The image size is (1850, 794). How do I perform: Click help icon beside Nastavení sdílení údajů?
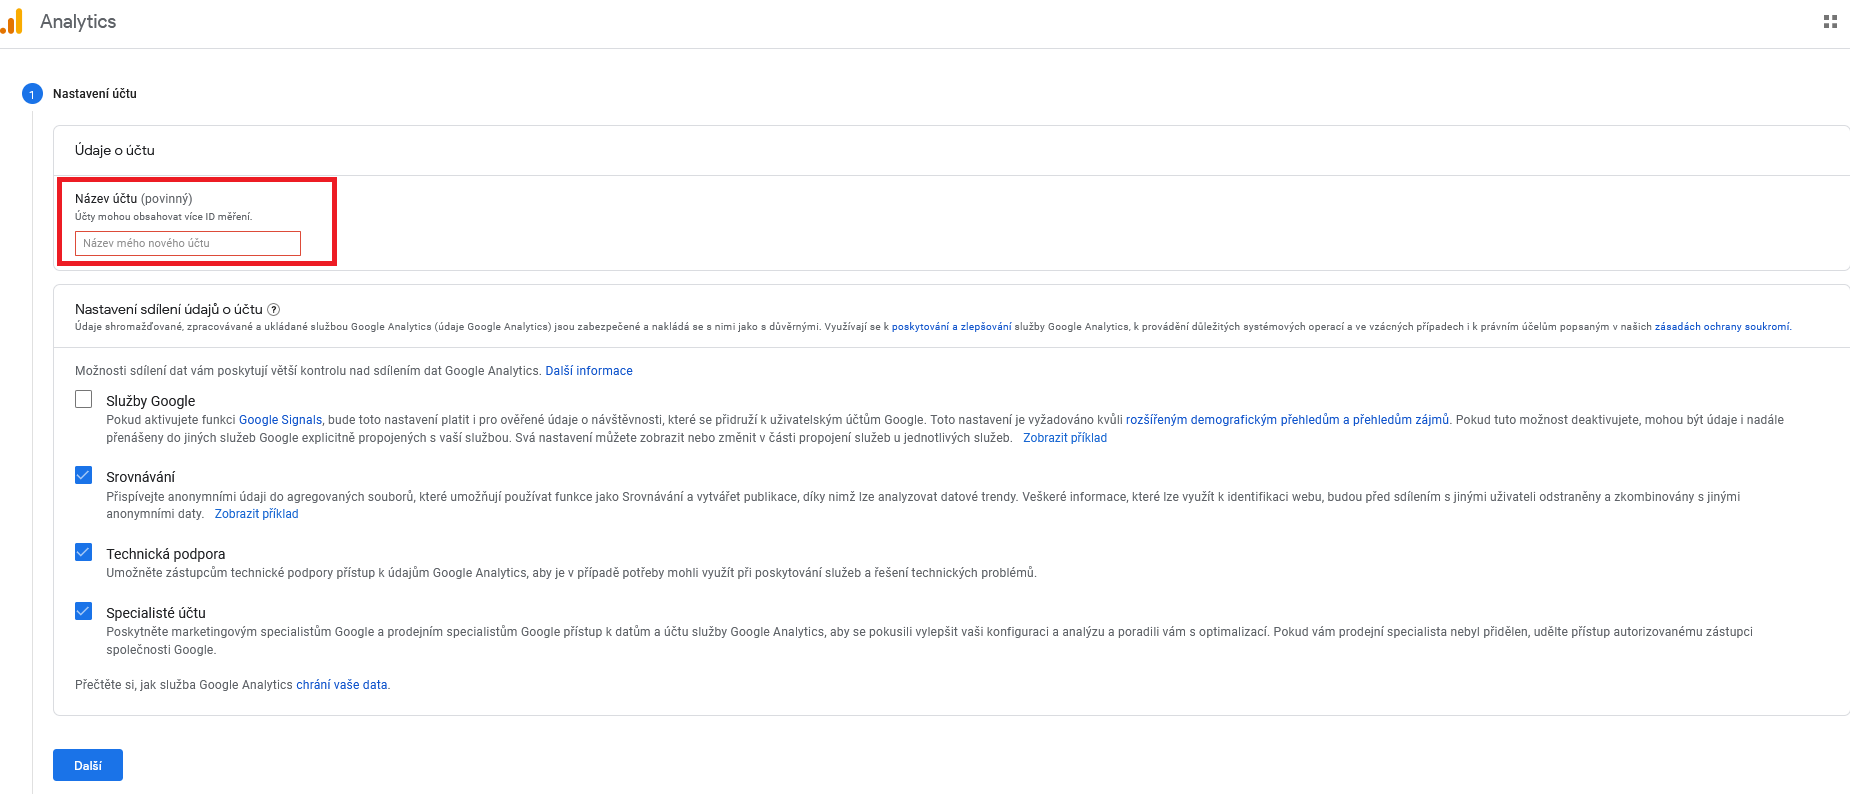274,310
